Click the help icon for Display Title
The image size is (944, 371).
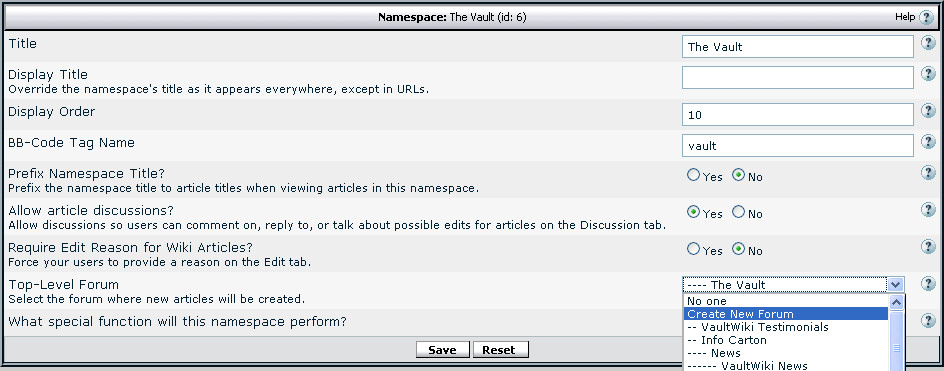tap(928, 74)
